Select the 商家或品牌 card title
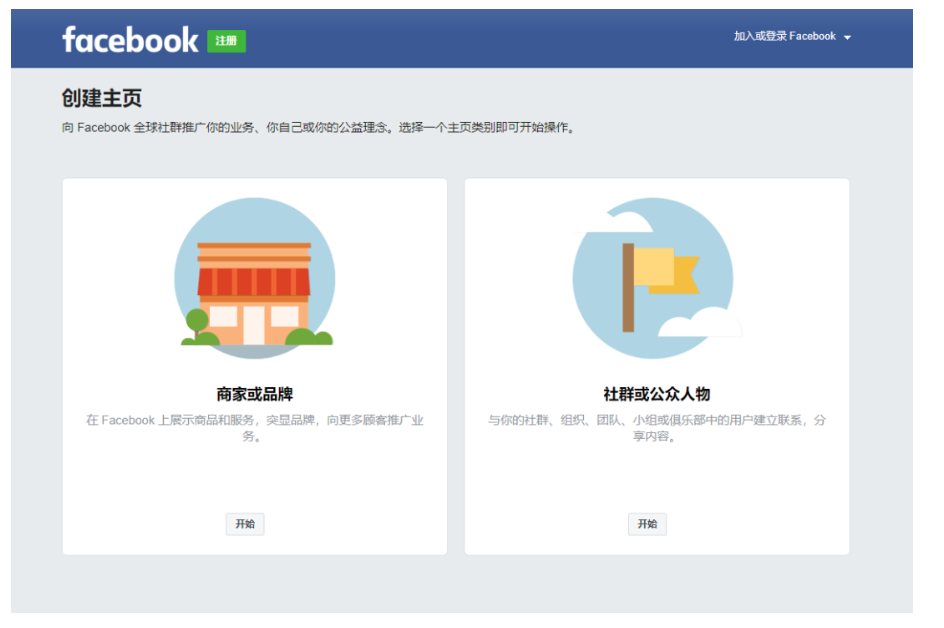944x628 pixels. [x=255, y=394]
